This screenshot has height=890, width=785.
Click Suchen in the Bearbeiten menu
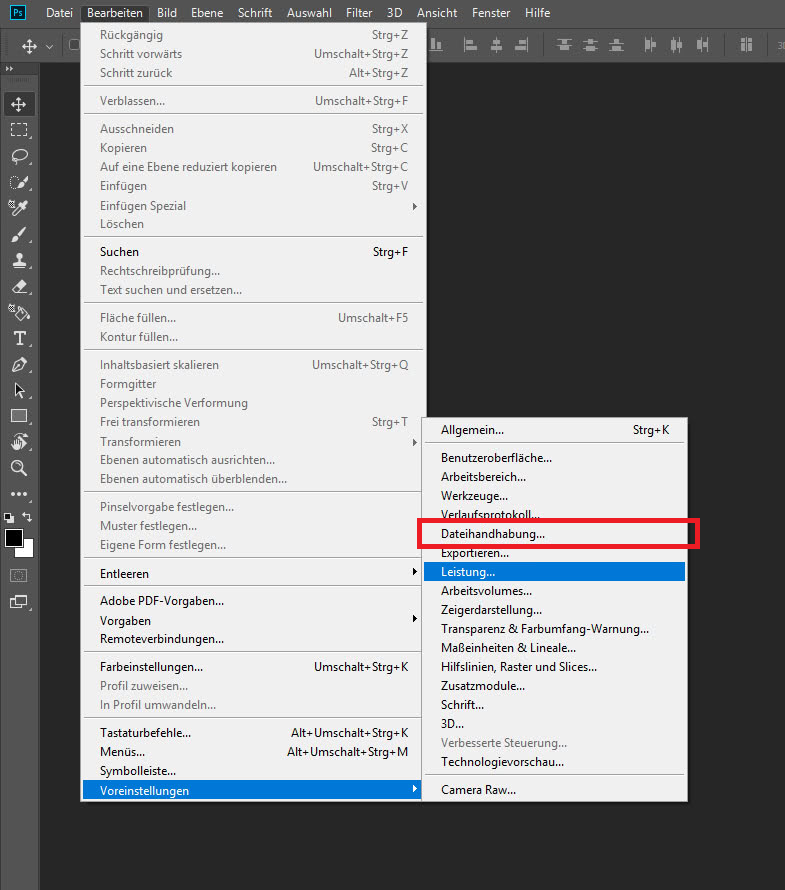pos(253,251)
